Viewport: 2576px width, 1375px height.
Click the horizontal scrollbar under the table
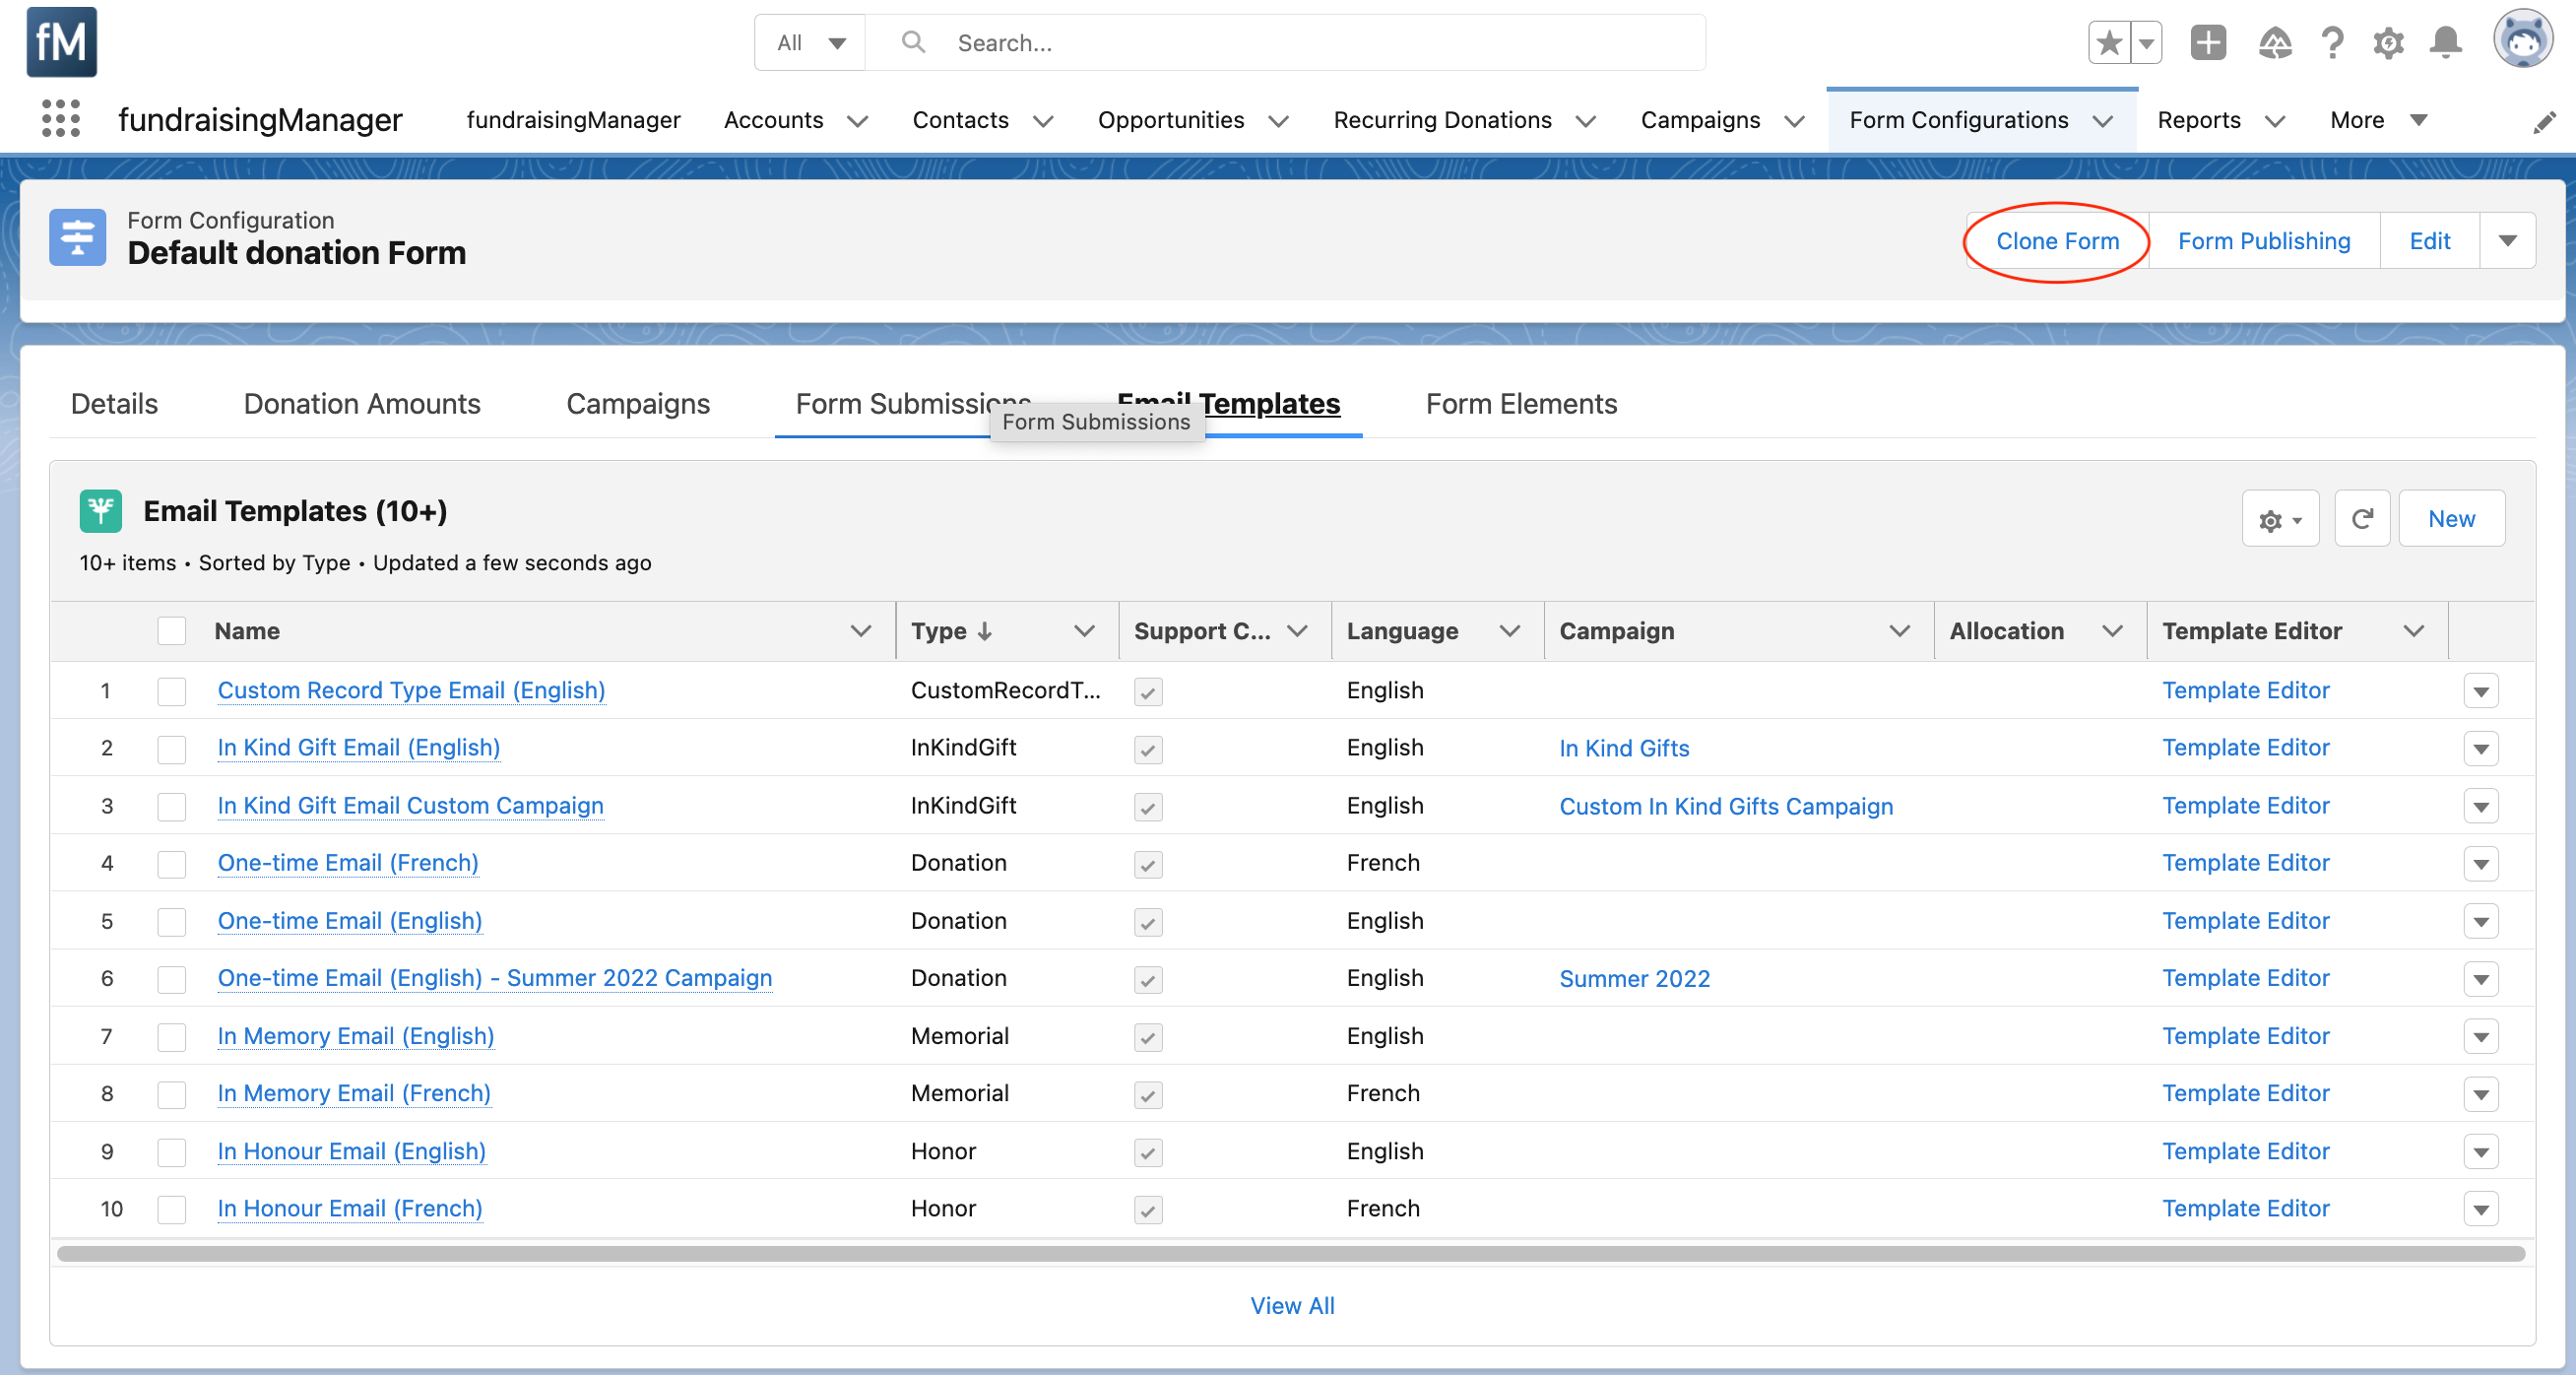(1290, 1254)
